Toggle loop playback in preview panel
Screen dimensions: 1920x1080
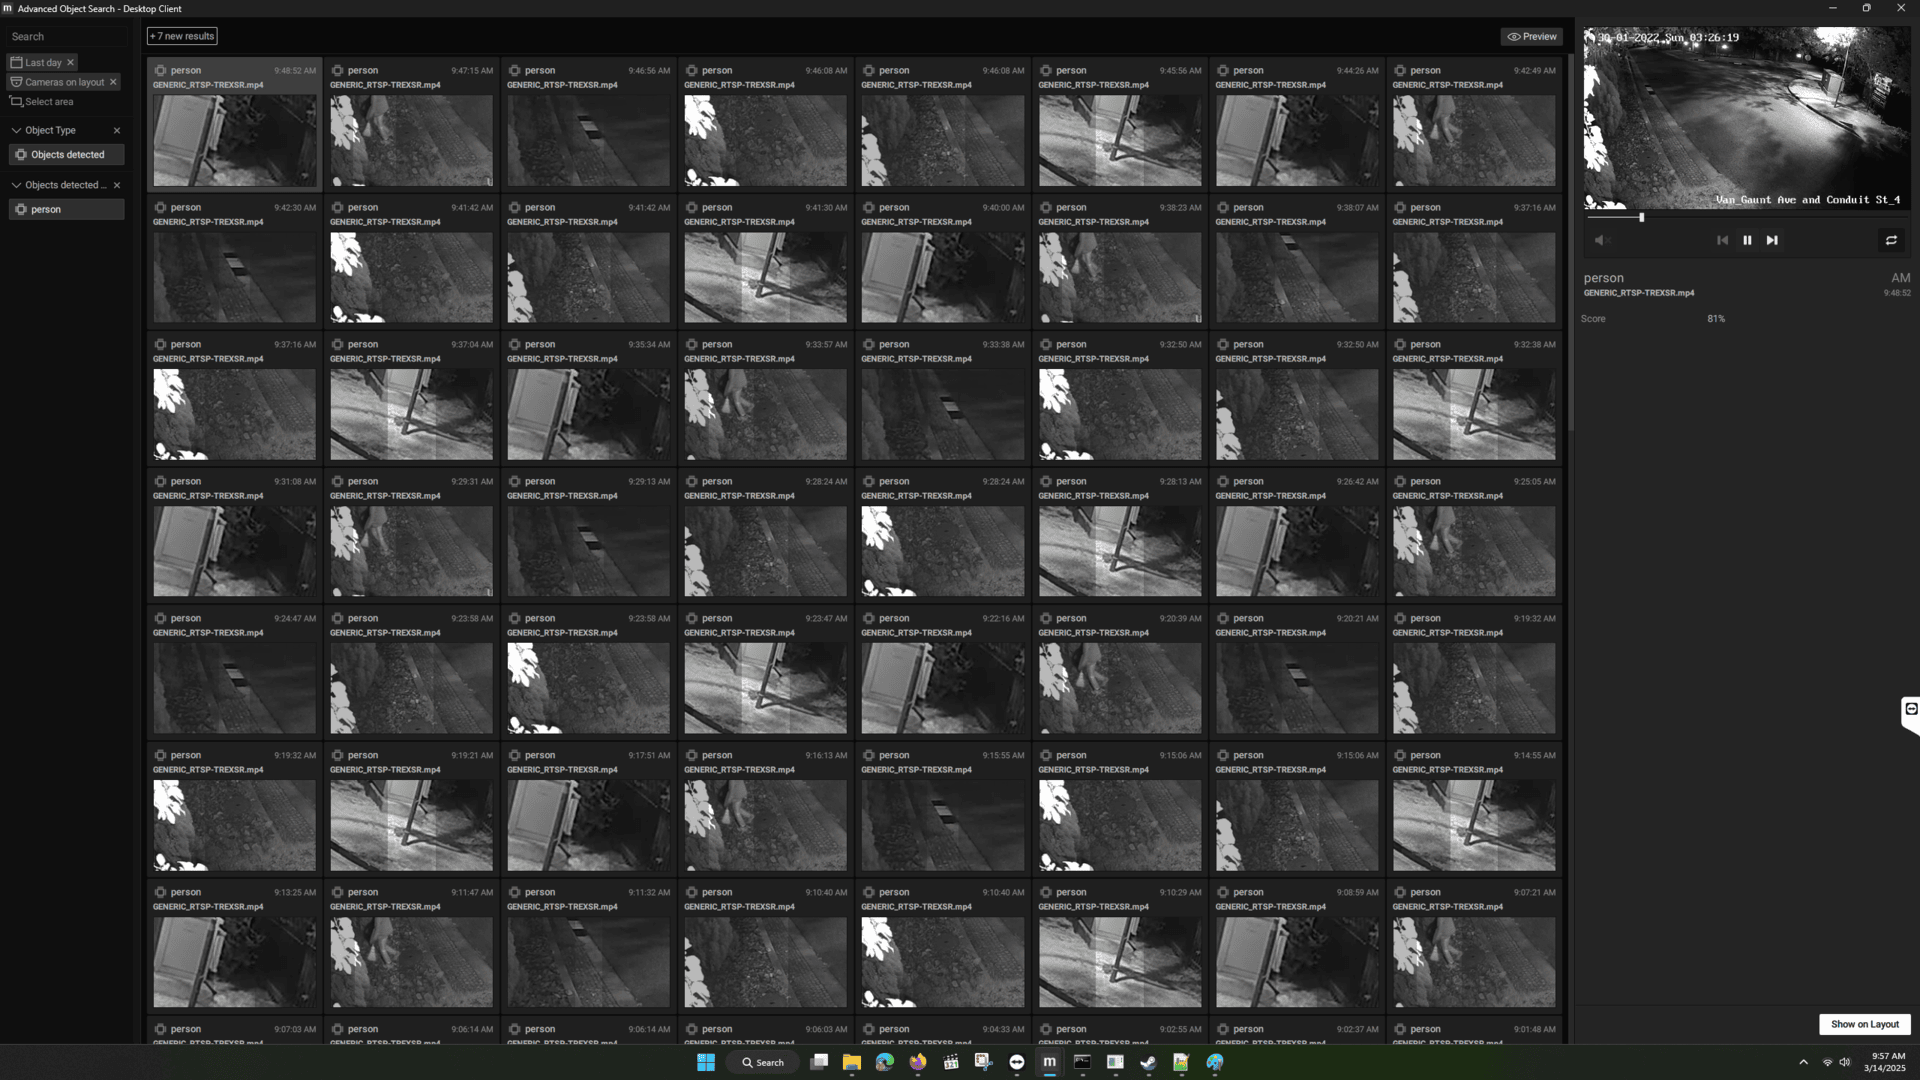click(1891, 240)
